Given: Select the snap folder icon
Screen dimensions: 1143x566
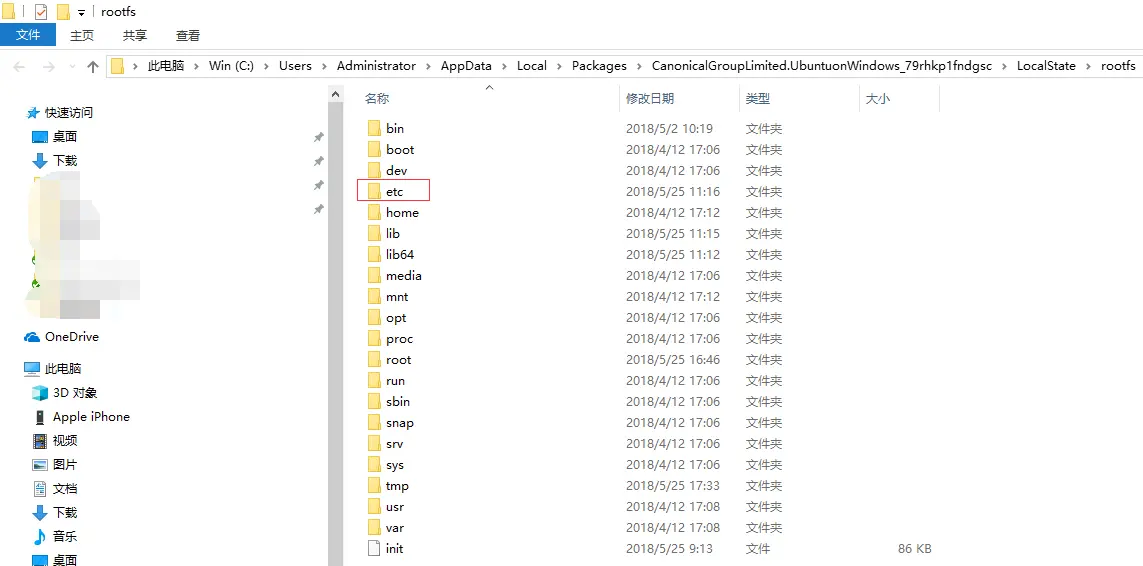Looking at the screenshot, I should click(374, 423).
